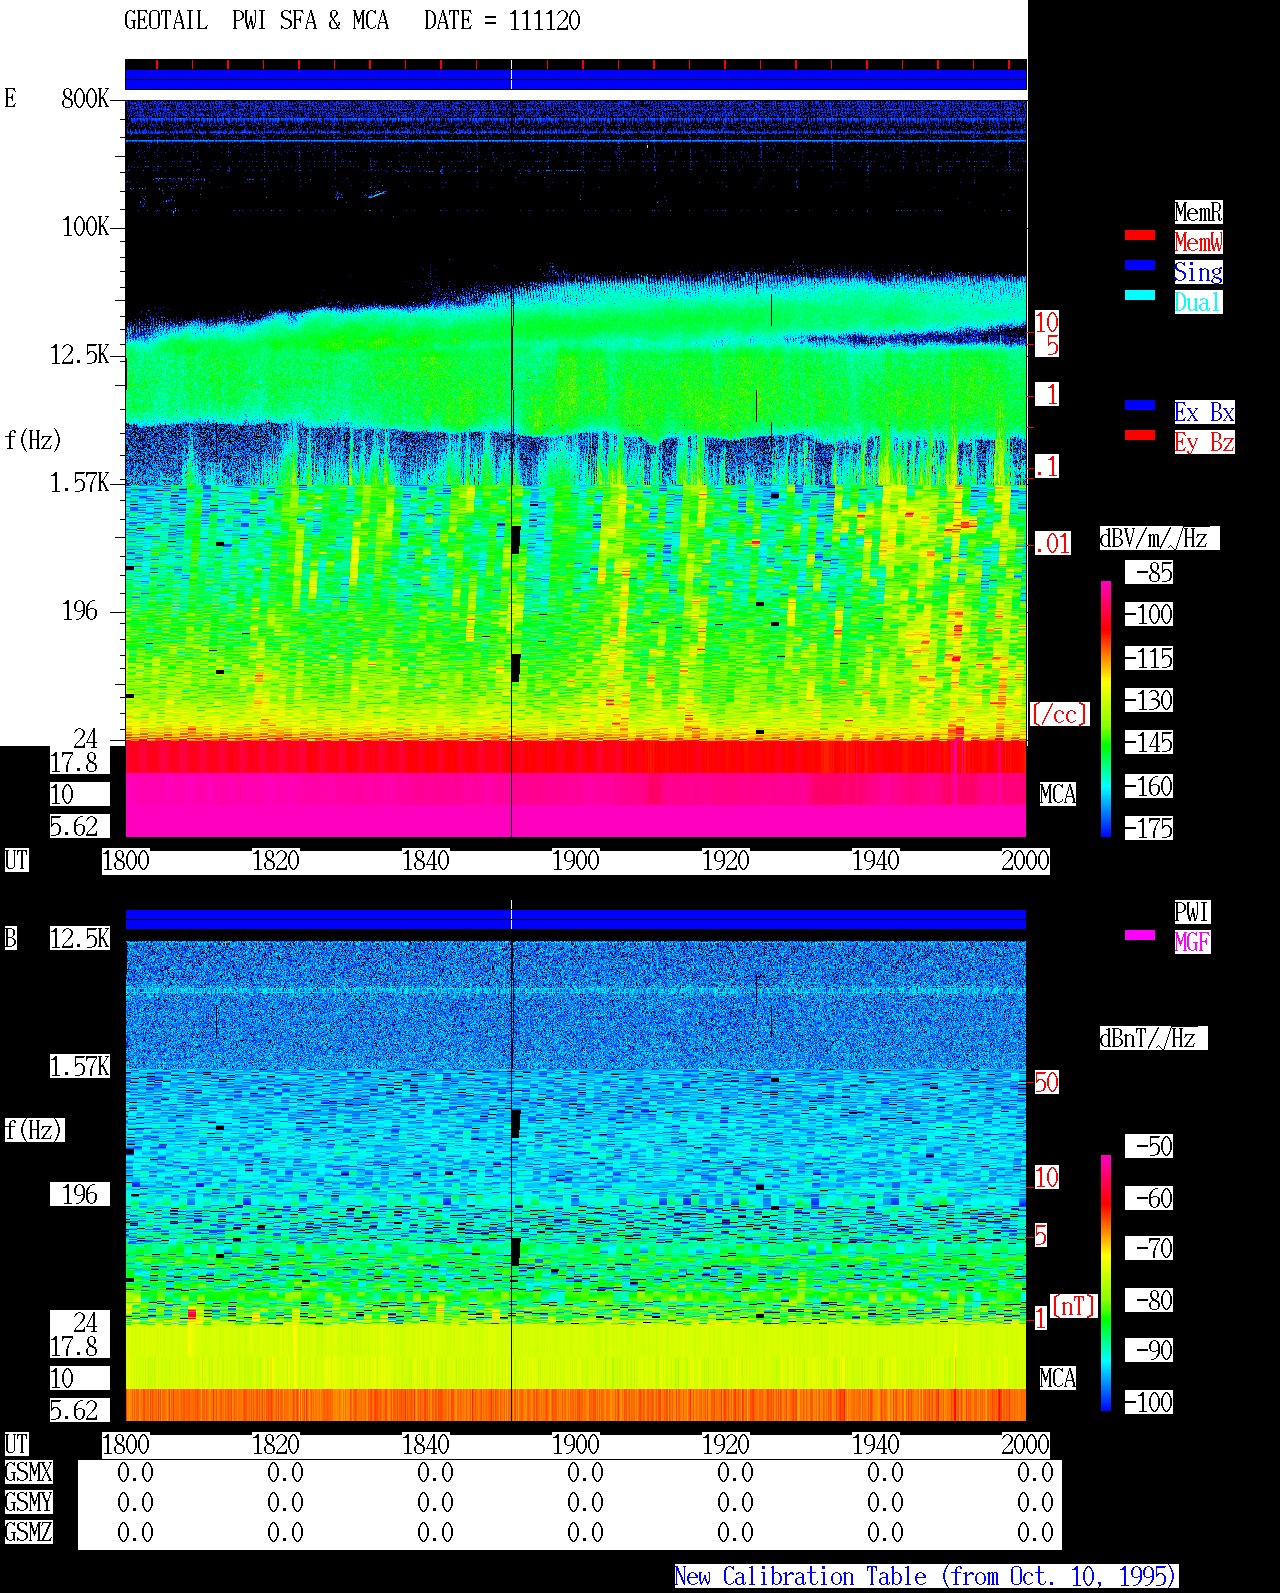Click the dBV/m/√Hz unit label
This screenshot has width=1280, height=1593.
pos(1159,538)
